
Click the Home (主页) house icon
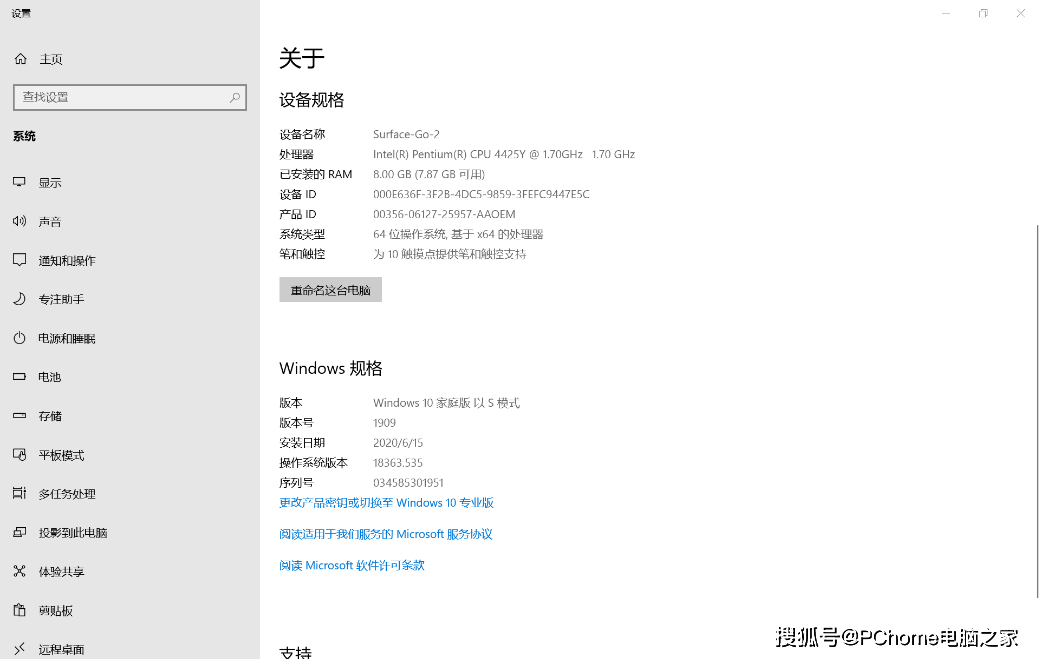pos(20,59)
